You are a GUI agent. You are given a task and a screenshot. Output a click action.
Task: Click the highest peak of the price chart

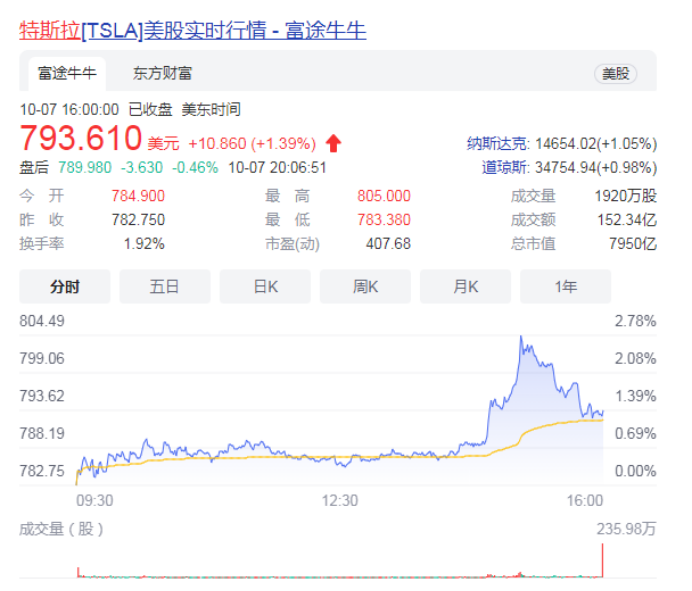522,338
